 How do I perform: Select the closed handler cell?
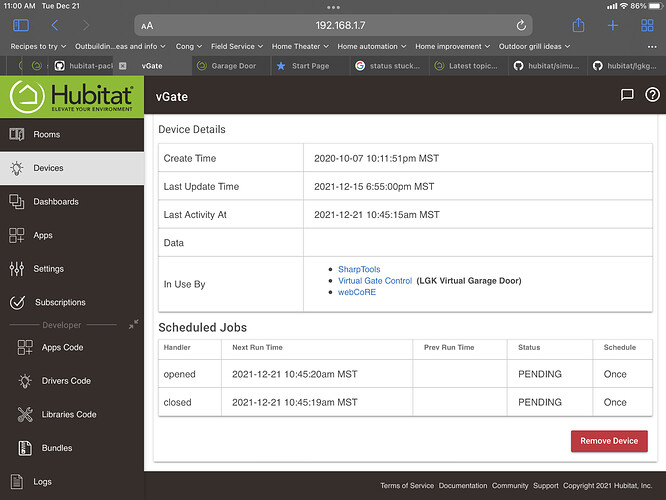(x=190, y=402)
